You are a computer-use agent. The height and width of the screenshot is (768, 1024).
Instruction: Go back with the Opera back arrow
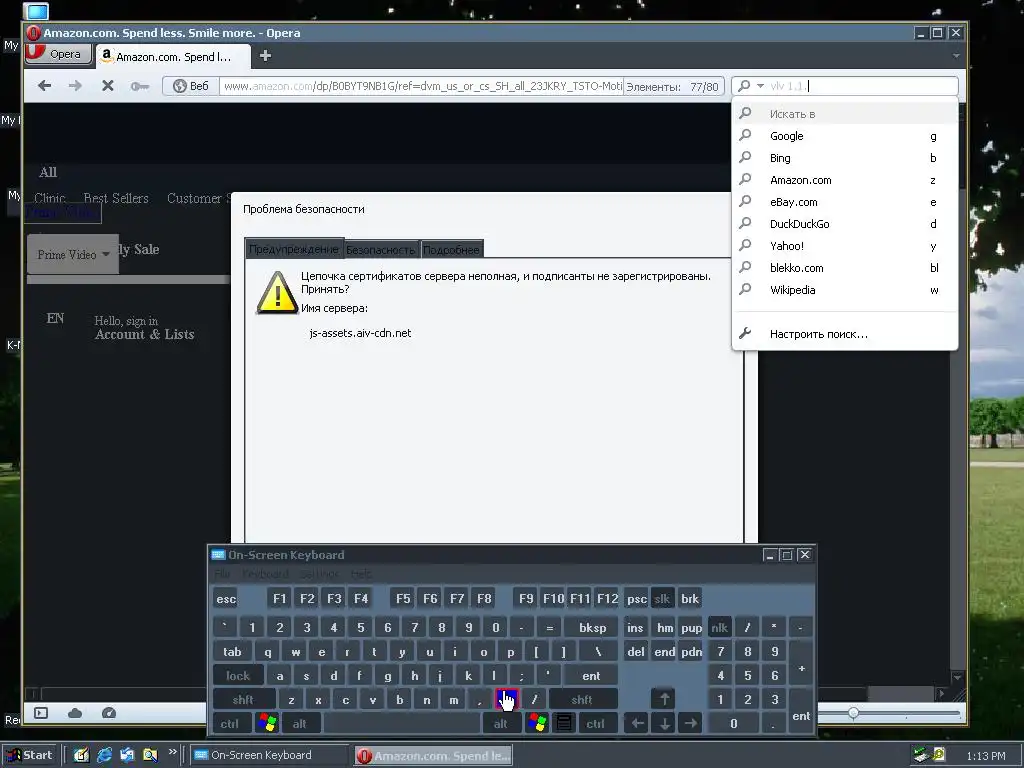[44, 86]
